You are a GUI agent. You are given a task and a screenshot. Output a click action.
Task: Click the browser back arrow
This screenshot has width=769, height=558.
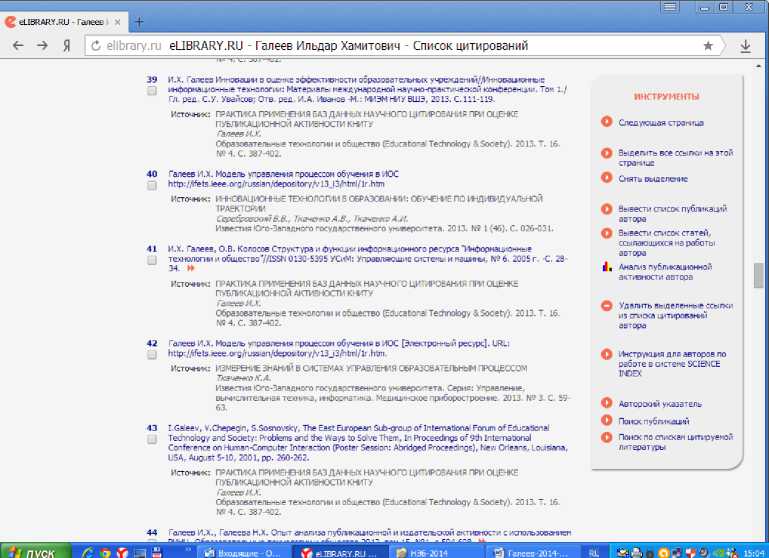pyautogui.click(x=16, y=45)
